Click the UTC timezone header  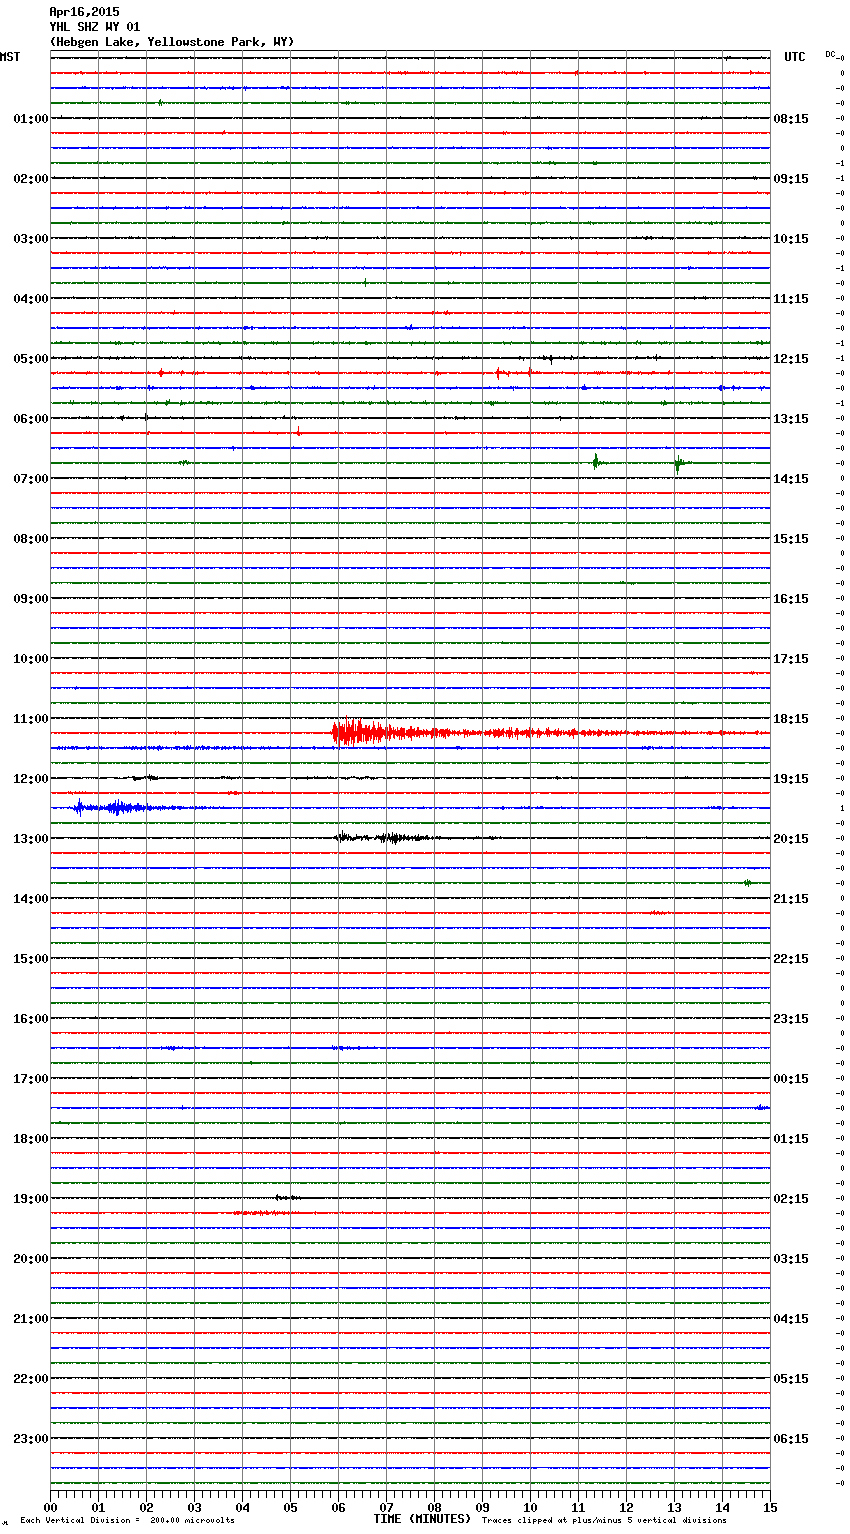click(795, 57)
